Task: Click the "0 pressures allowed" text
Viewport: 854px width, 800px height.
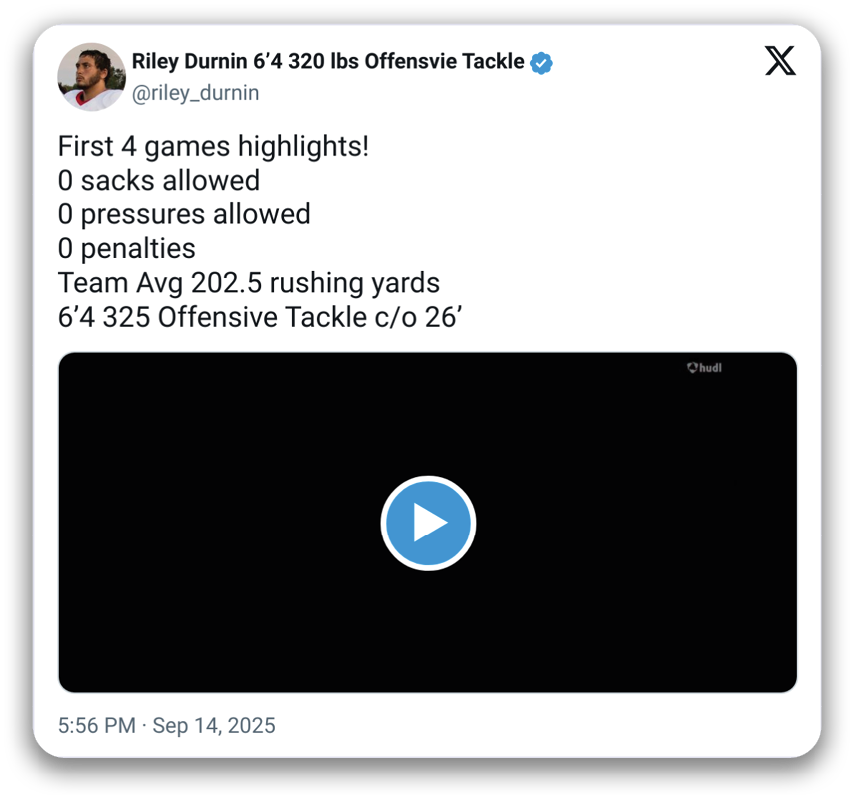Action: click(184, 214)
